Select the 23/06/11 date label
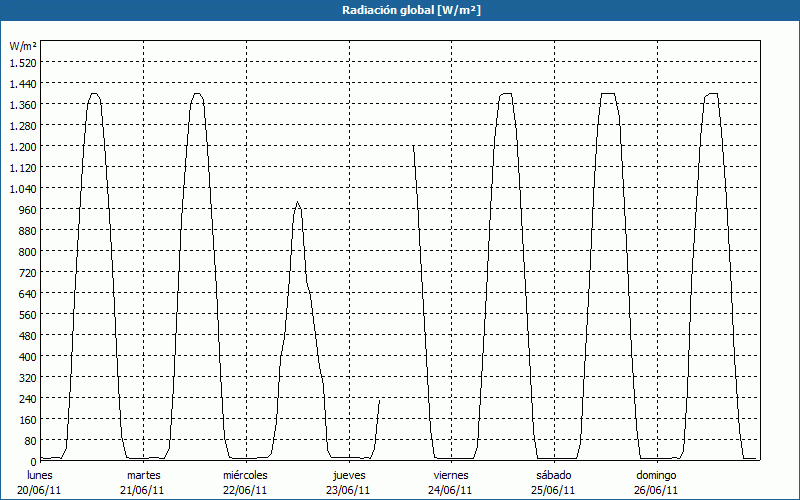 pos(349,490)
